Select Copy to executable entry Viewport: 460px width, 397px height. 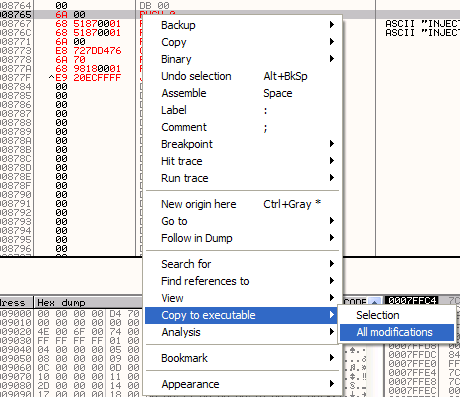pos(242,315)
